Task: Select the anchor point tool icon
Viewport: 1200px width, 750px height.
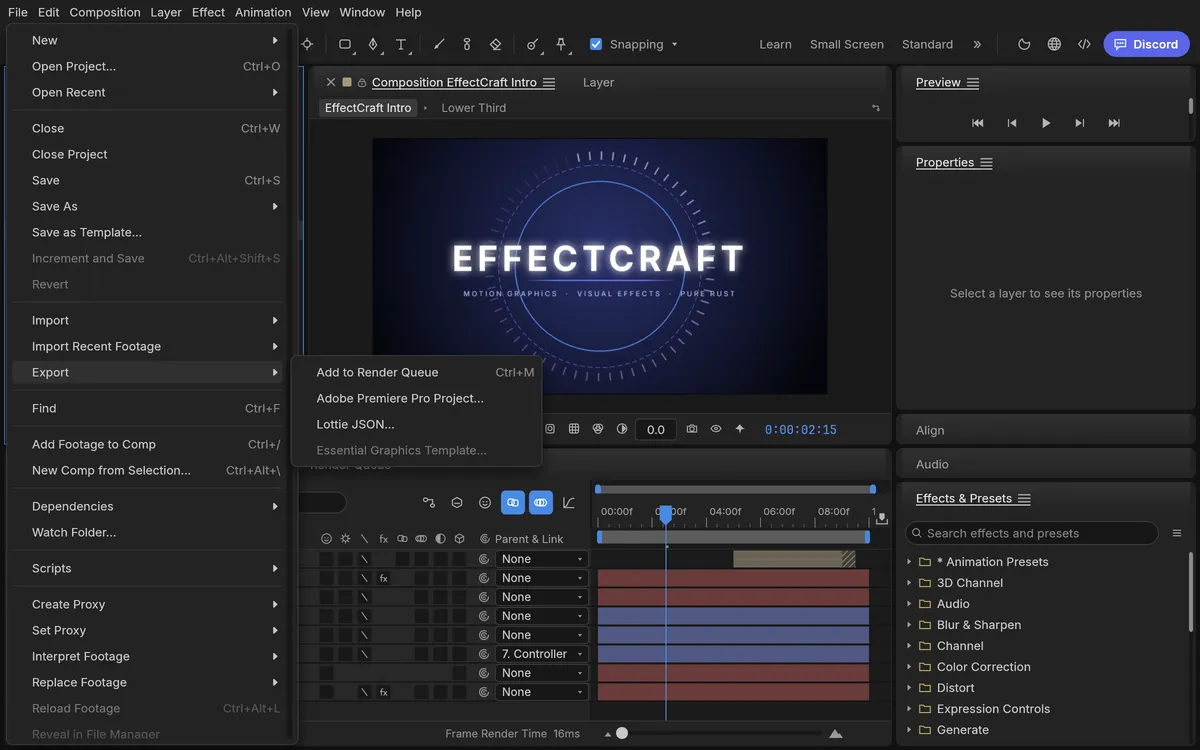Action: (307, 44)
